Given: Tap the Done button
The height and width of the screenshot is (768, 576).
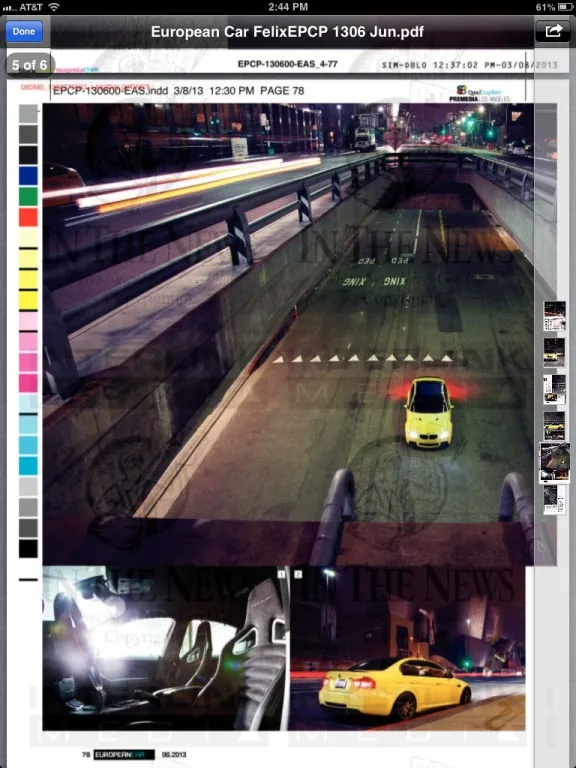Looking at the screenshot, I should [x=24, y=32].
